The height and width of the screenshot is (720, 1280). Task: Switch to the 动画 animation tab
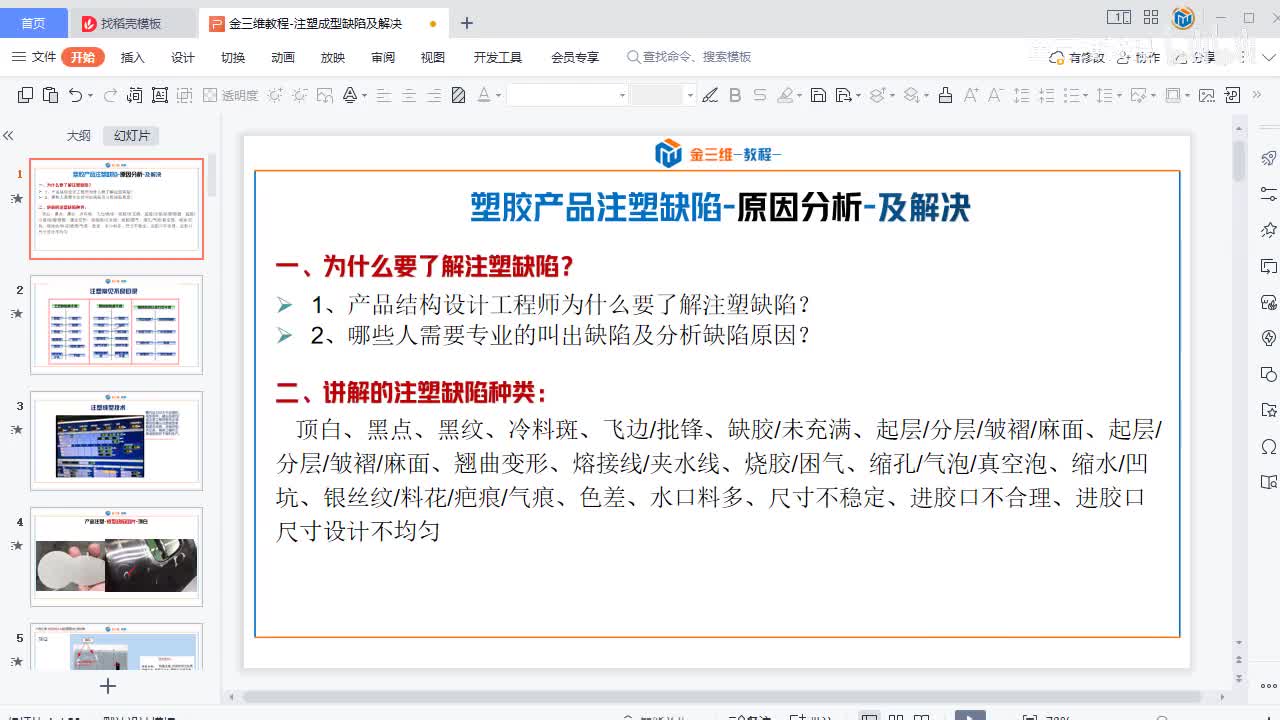[283, 57]
